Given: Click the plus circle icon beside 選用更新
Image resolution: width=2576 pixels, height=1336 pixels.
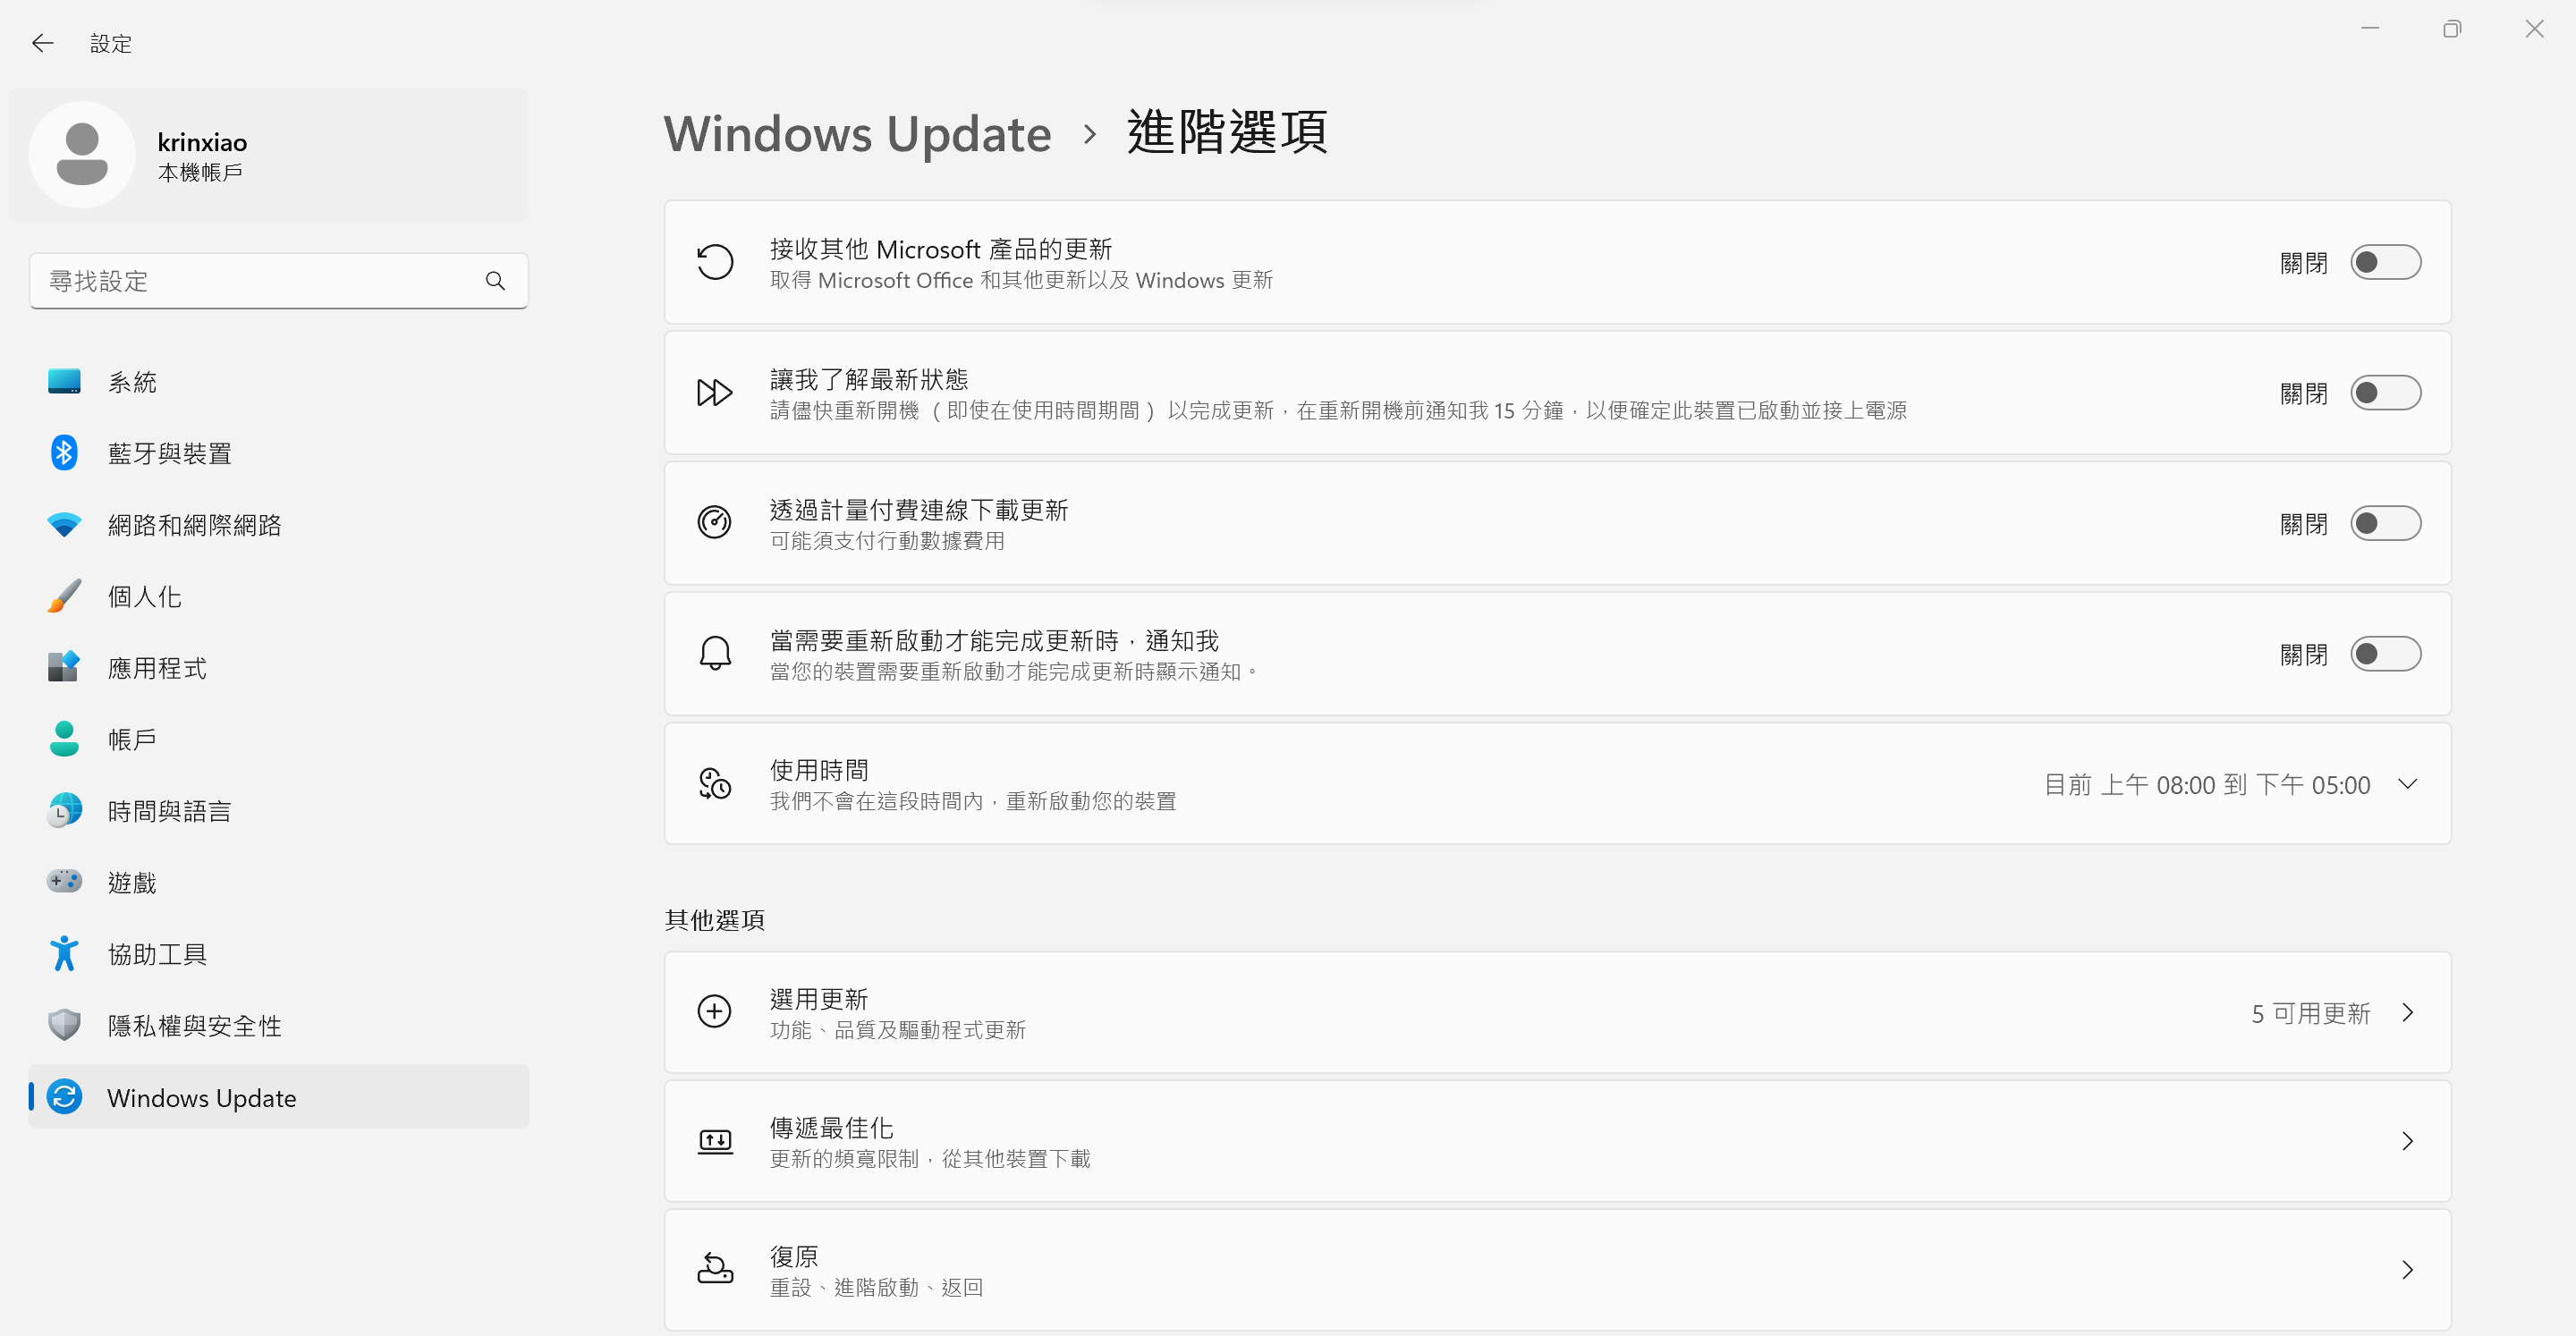Looking at the screenshot, I should point(715,1012).
